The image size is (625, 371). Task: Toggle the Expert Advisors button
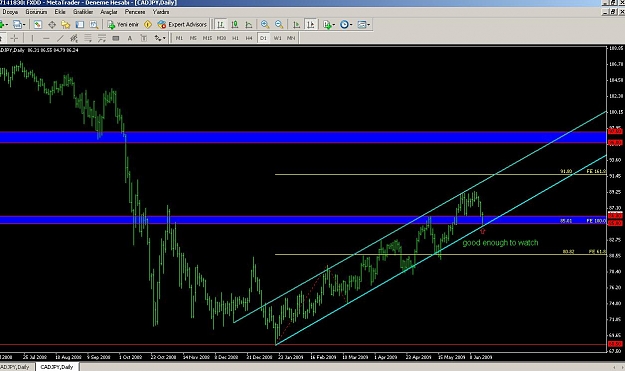coord(182,25)
